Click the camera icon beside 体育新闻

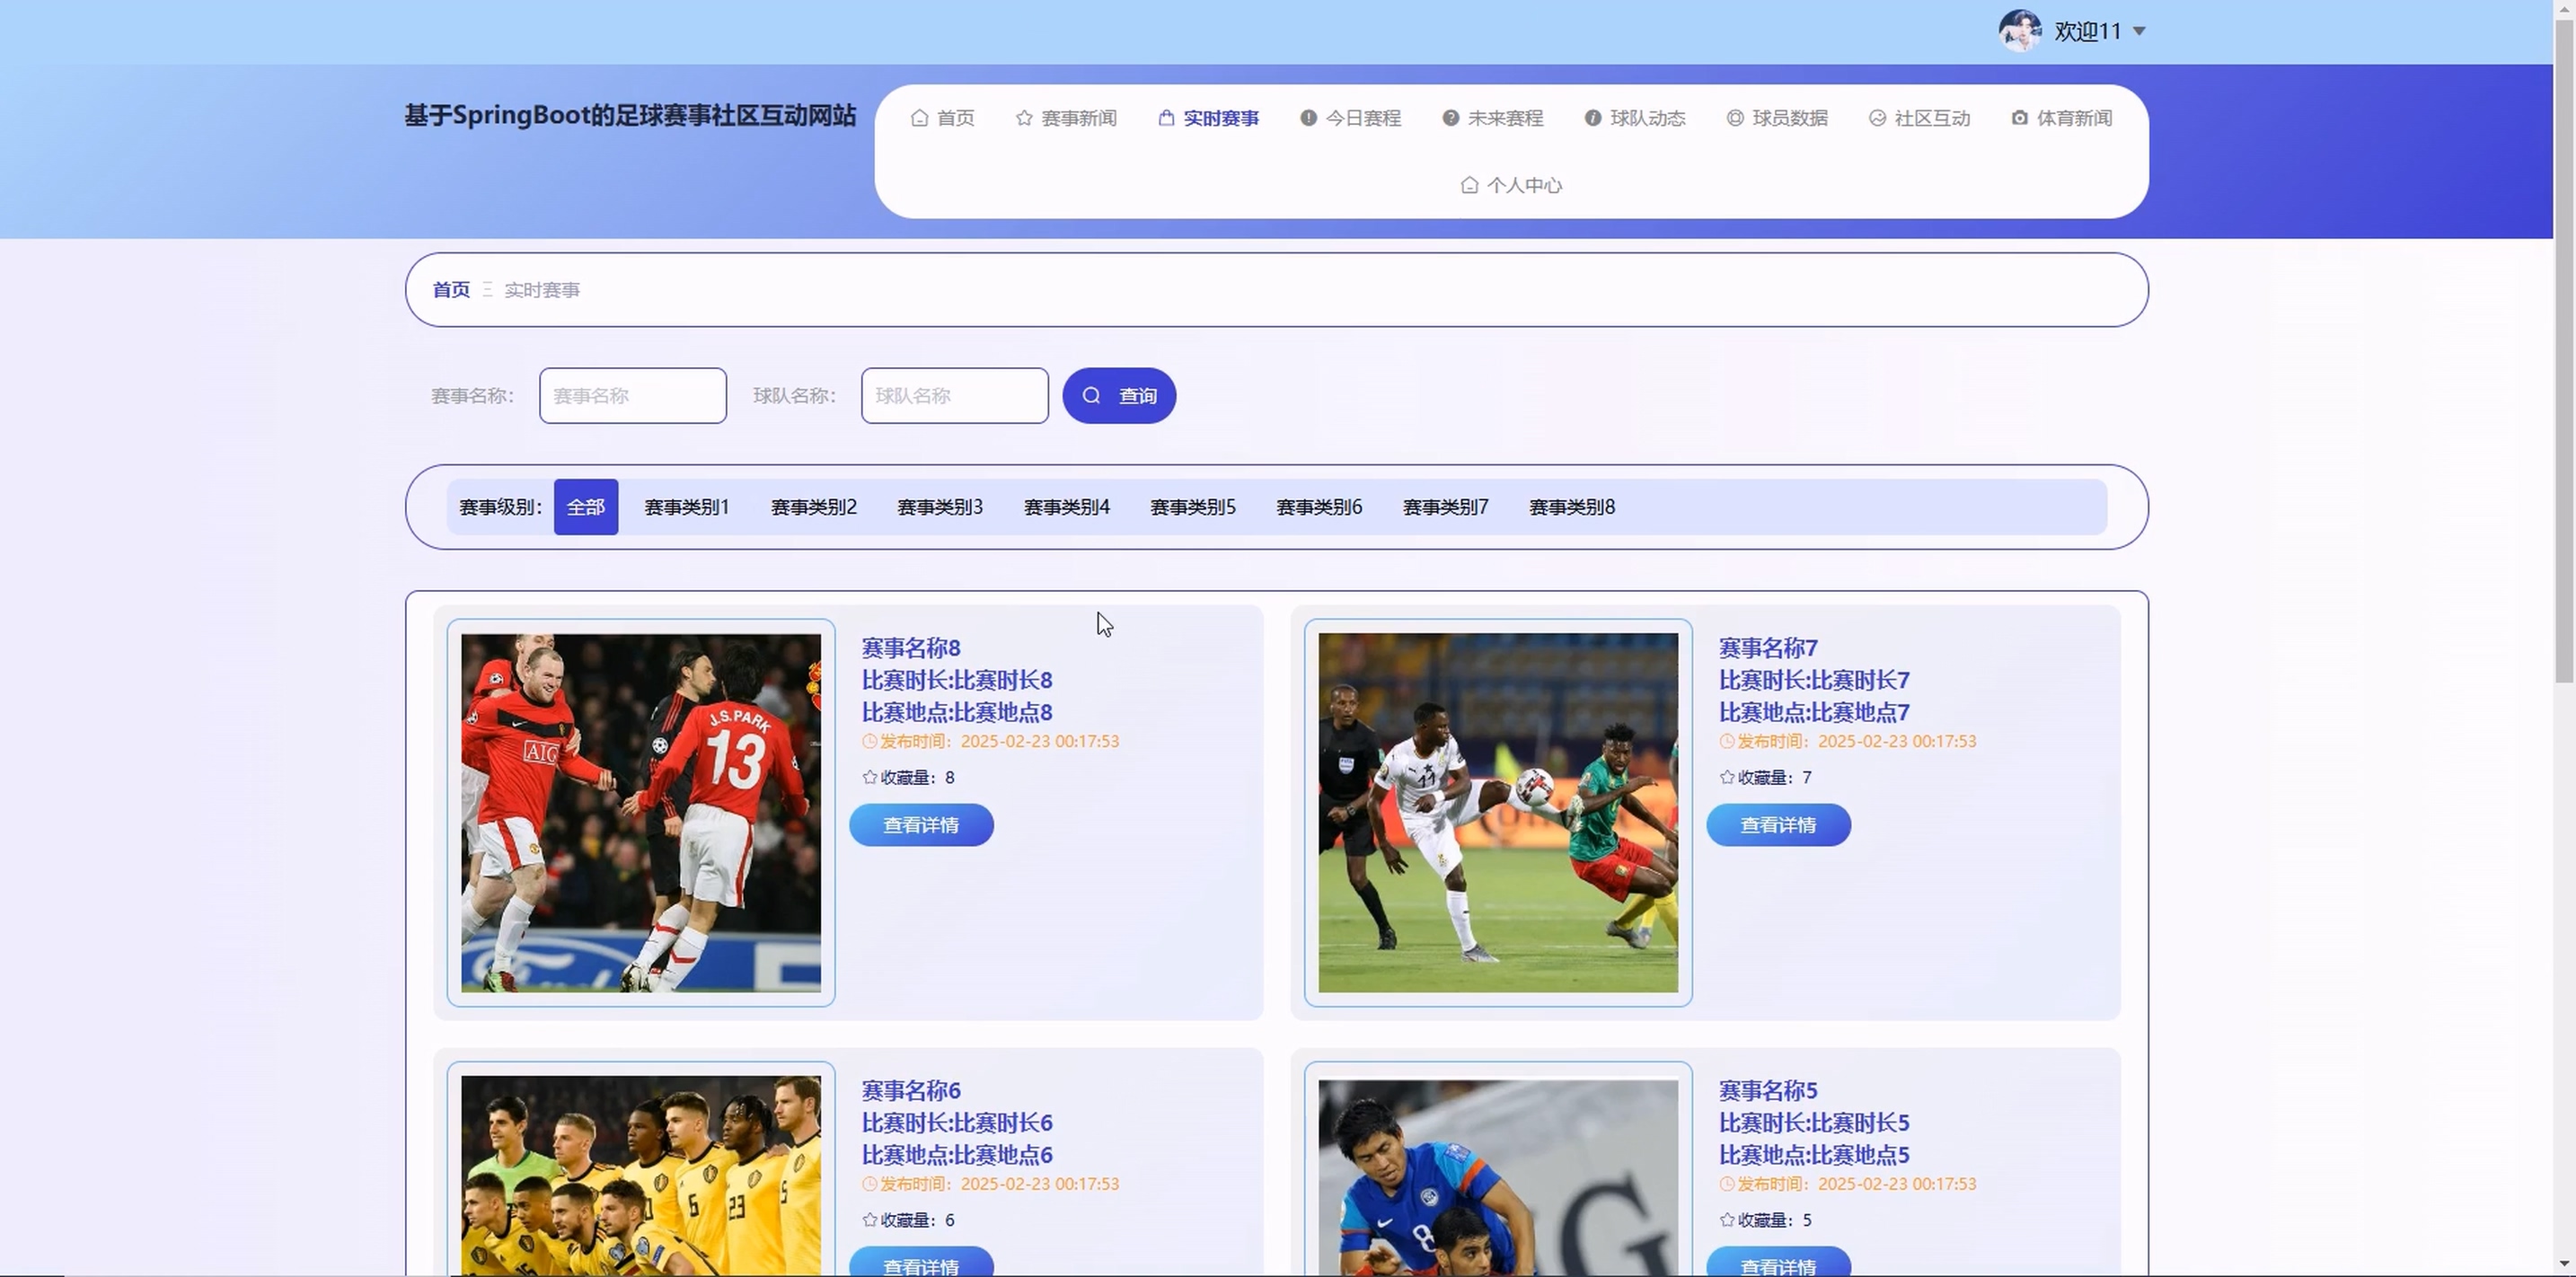tap(2019, 118)
